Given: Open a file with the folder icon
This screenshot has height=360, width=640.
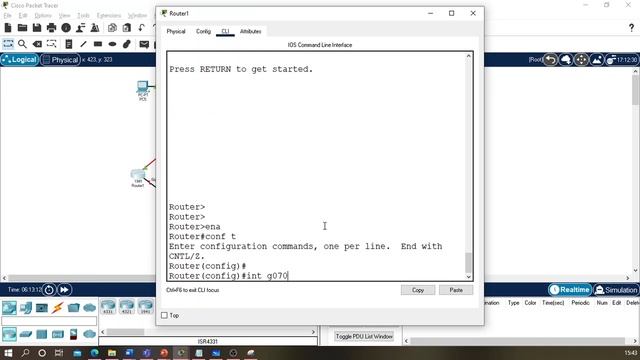Looking at the screenshot, I should (x=22, y=28).
